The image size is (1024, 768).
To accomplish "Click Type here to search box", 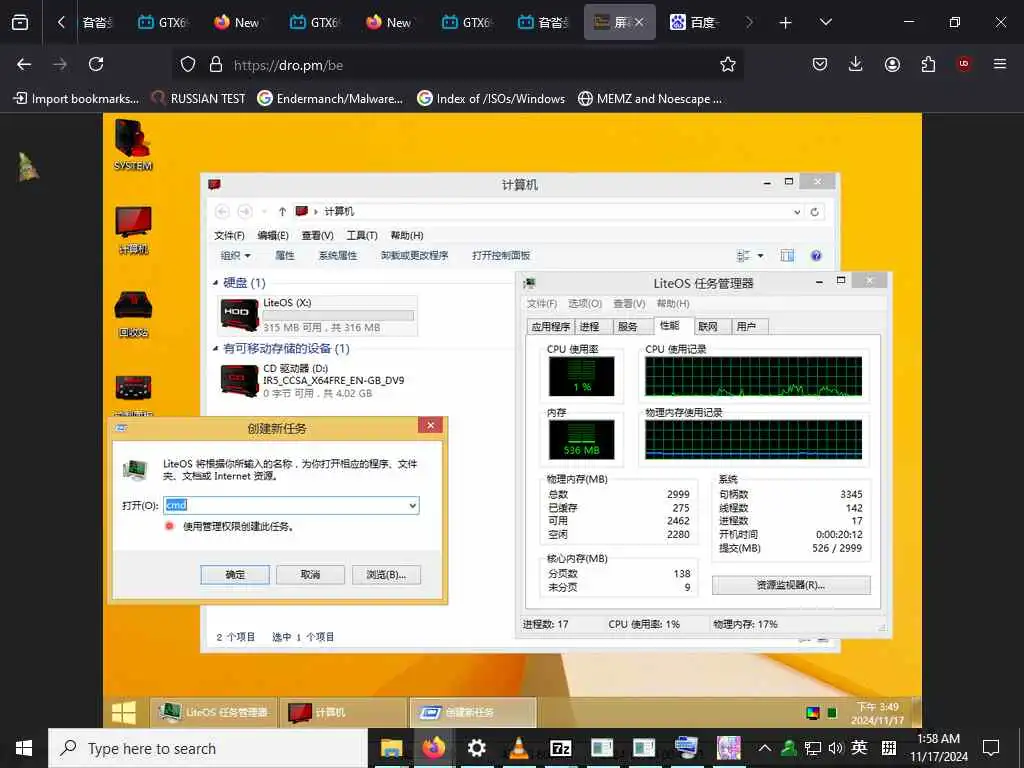I will [208, 748].
